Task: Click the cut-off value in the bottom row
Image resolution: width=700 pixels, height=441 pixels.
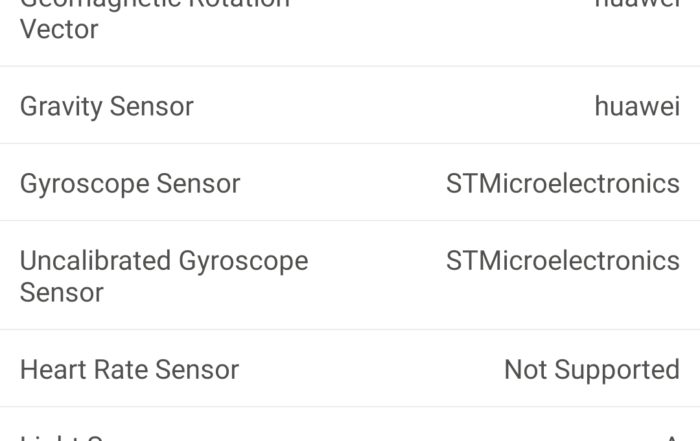Action: click(672, 437)
